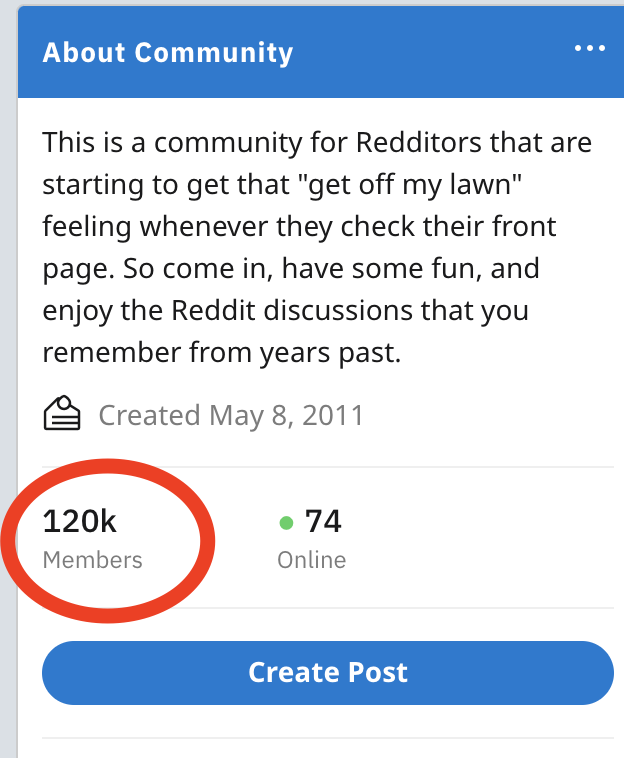Click the green online status dot
Screen dimensions: 624x758
pyautogui.click(x=286, y=522)
